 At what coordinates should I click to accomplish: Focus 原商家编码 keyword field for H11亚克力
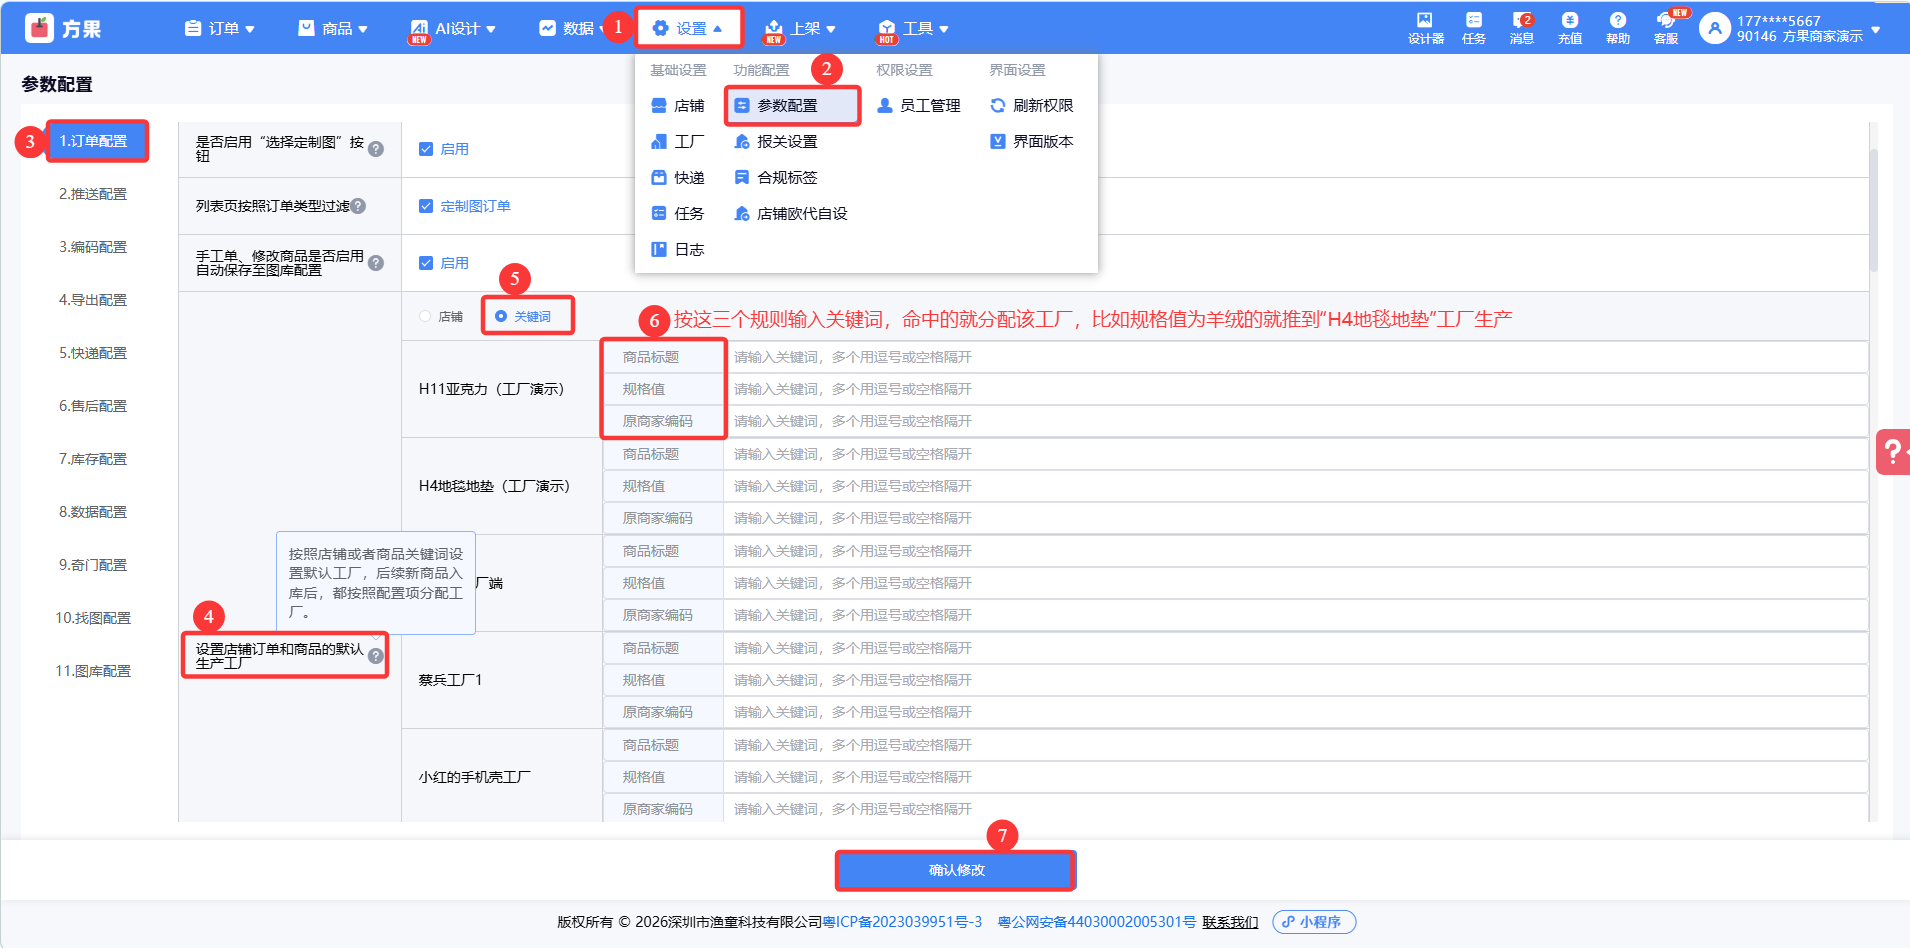coord(1296,421)
